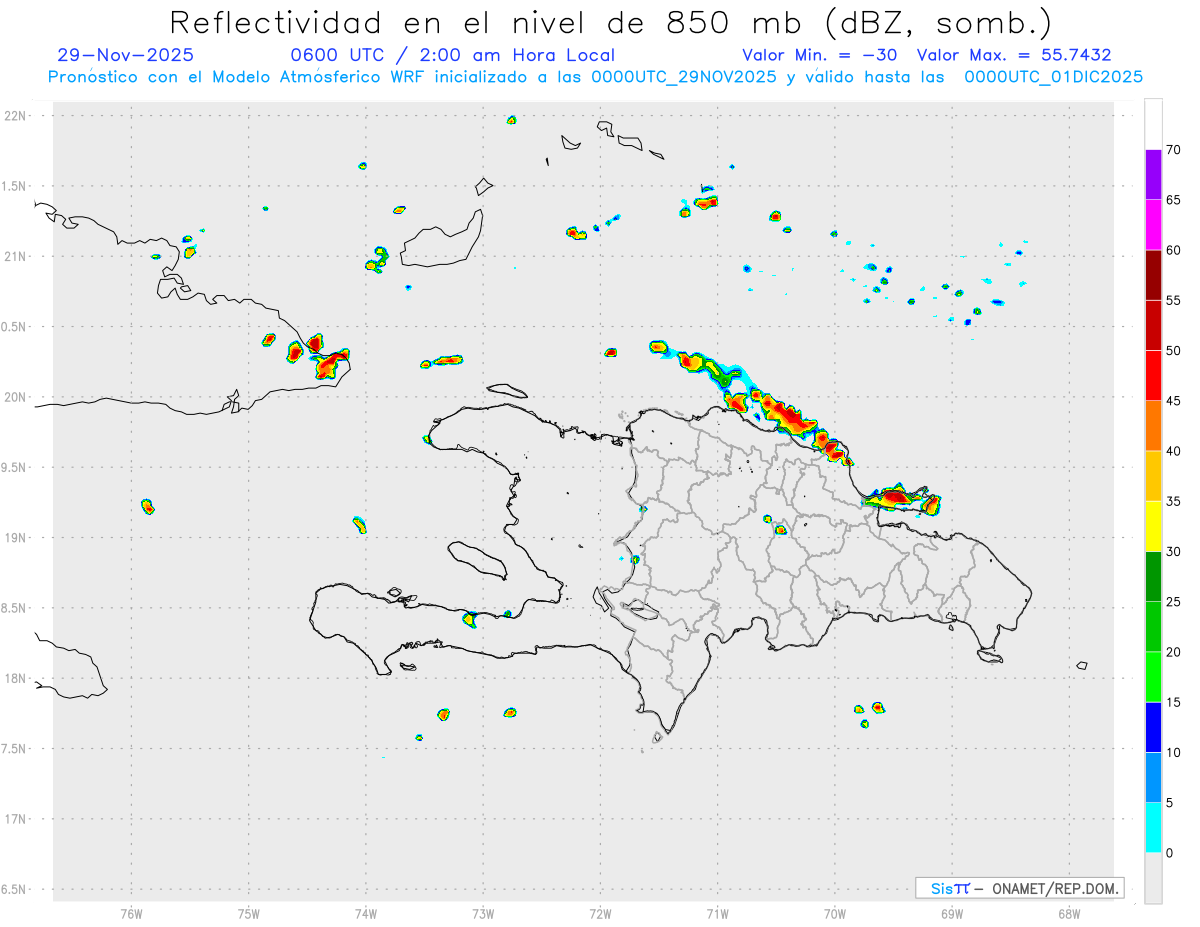Image resolution: width=1200 pixels, height=927 pixels.
Task: Pick the medium green 20-25 dBZ legend color
Action: tap(1153, 627)
